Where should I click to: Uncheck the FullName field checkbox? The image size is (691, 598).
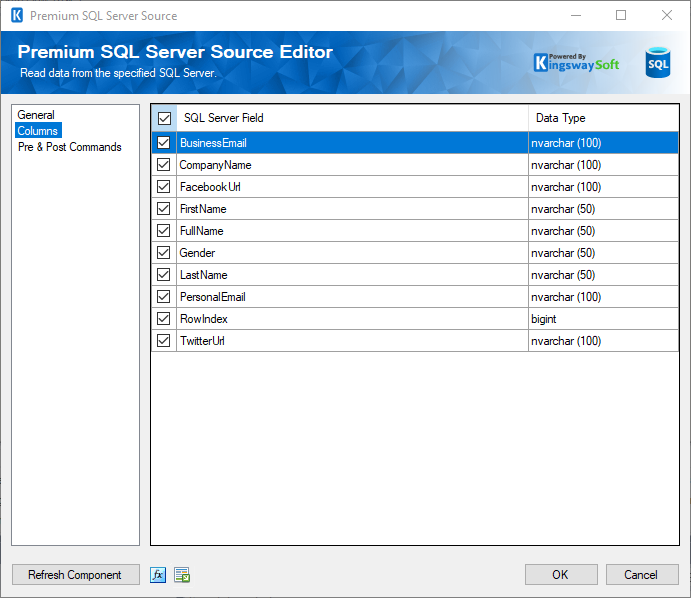point(163,230)
